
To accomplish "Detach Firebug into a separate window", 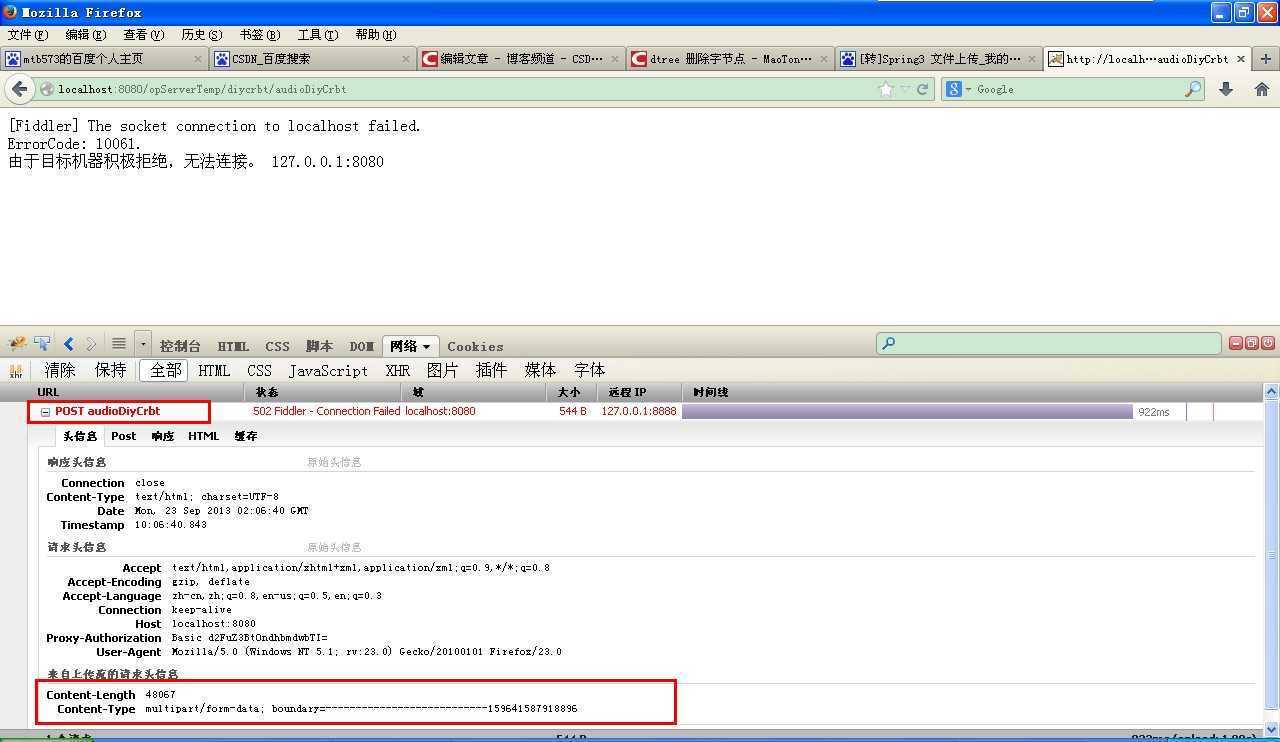I will (1252, 343).
